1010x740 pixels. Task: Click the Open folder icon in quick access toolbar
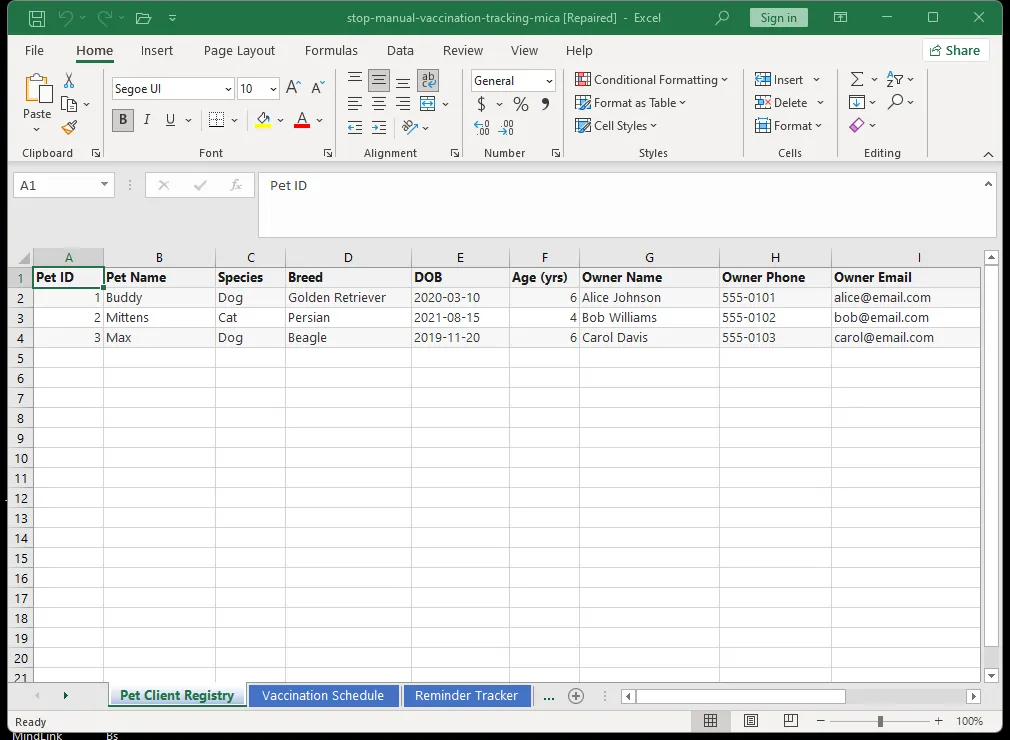click(x=143, y=18)
